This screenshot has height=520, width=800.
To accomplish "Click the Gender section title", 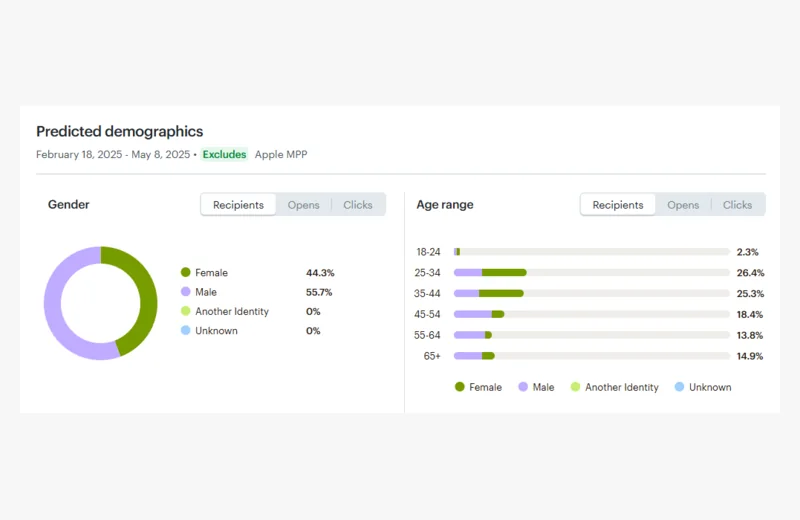I will coord(68,205).
